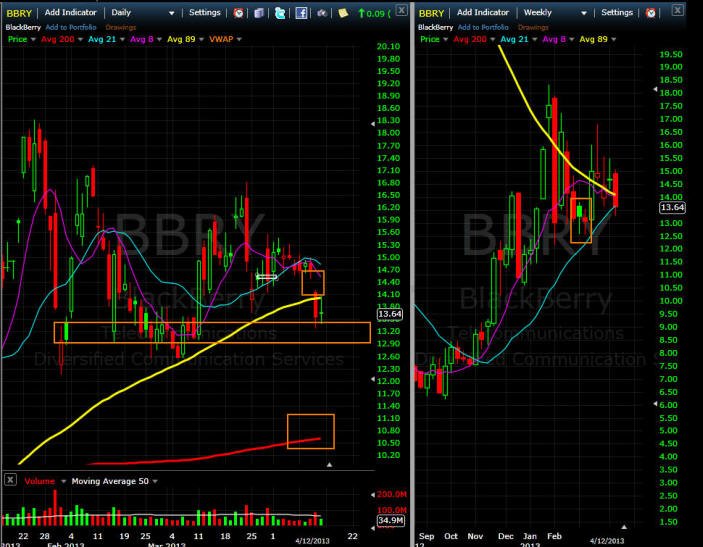This screenshot has height=547, width=703.
Task: Share Daily chart via Twitter icon
Action: [x=280, y=13]
